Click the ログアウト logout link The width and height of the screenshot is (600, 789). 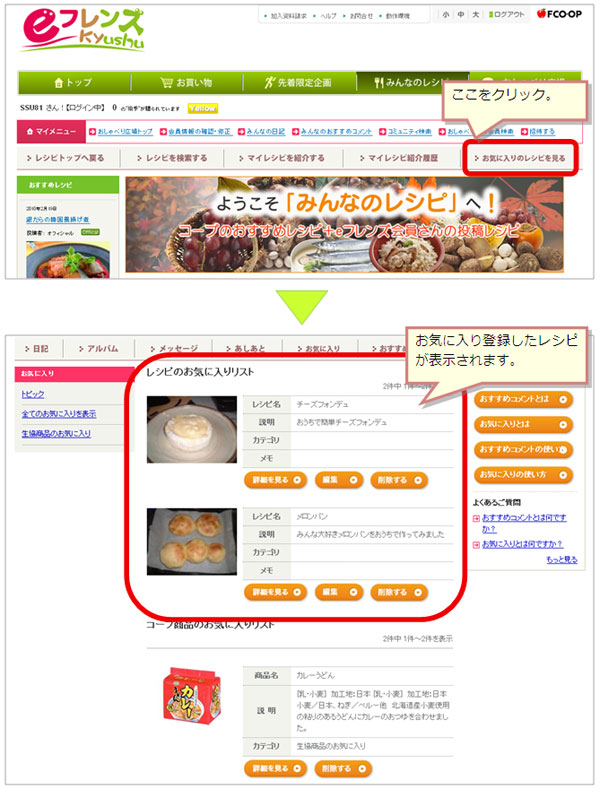[x=506, y=15]
